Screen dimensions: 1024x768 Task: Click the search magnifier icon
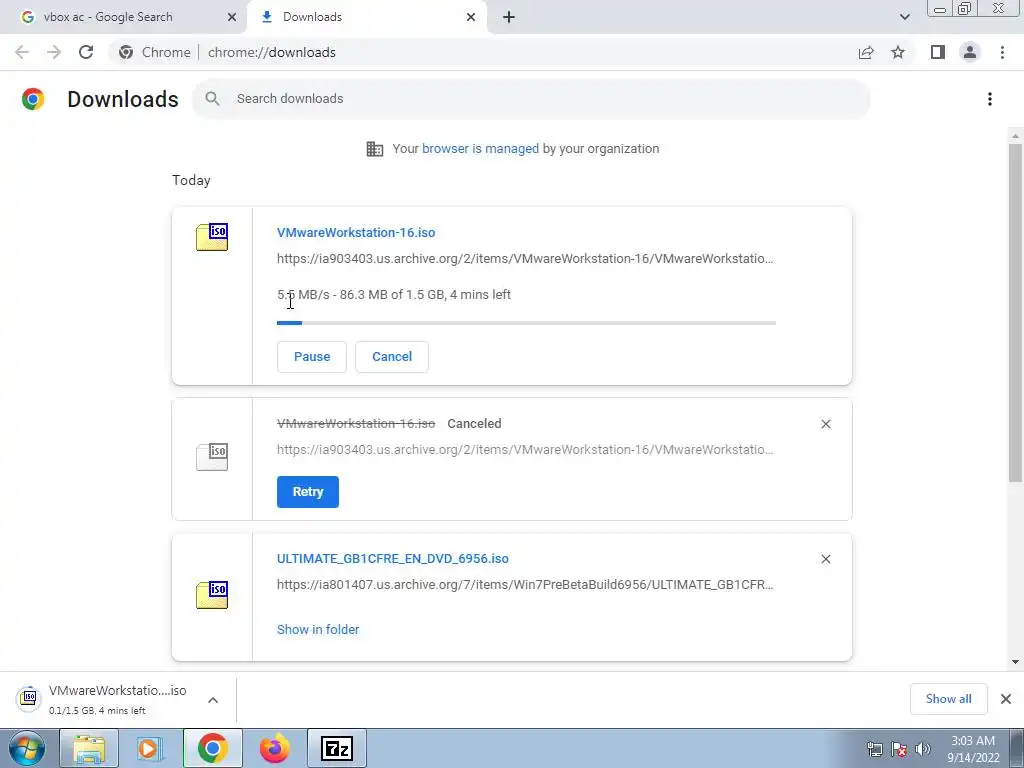pyautogui.click(x=212, y=99)
